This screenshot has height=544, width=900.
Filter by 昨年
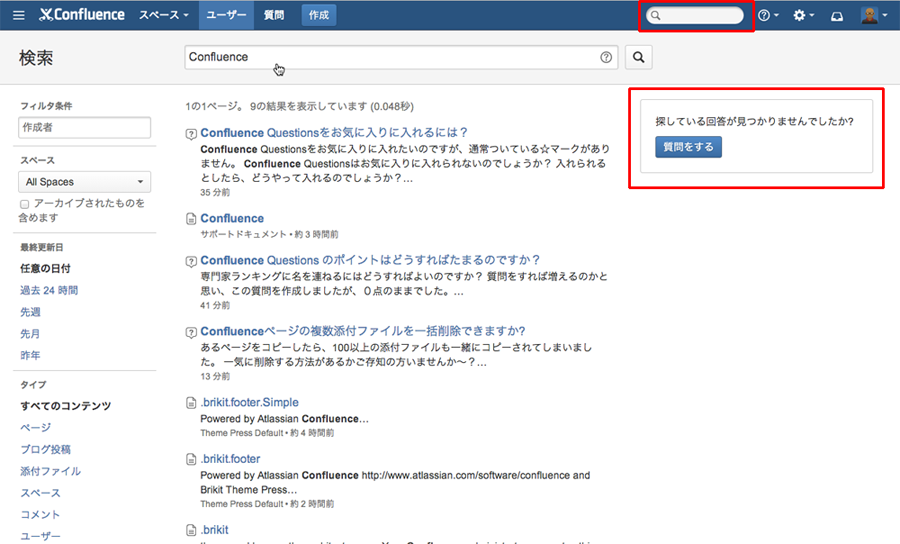[x=30, y=355]
